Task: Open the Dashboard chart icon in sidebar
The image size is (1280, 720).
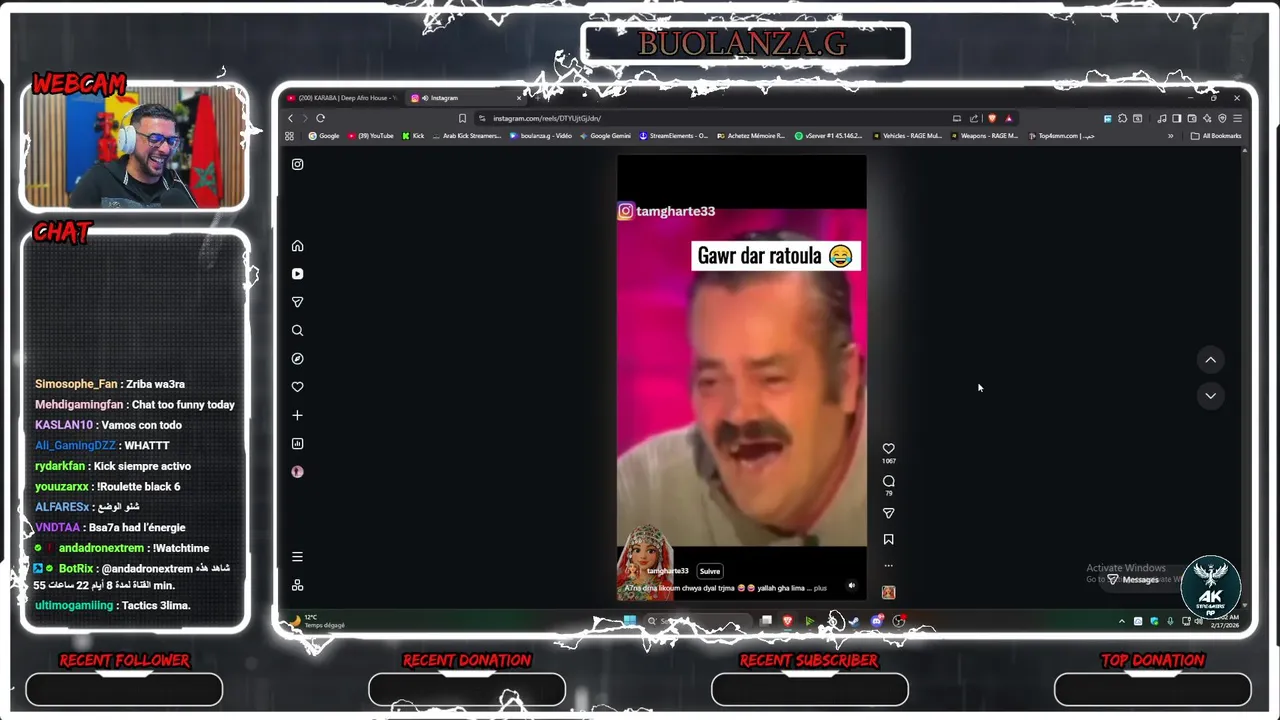Action: pyautogui.click(x=297, y=443)
